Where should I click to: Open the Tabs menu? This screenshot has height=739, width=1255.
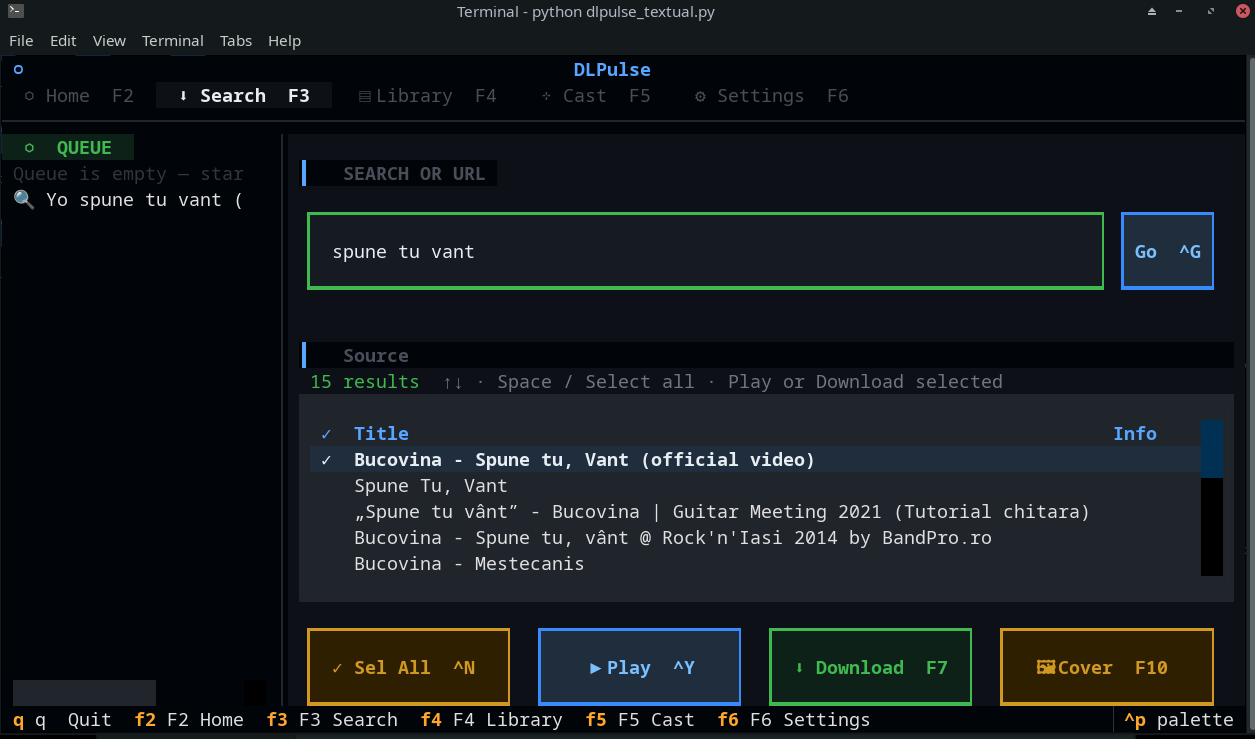236,41
